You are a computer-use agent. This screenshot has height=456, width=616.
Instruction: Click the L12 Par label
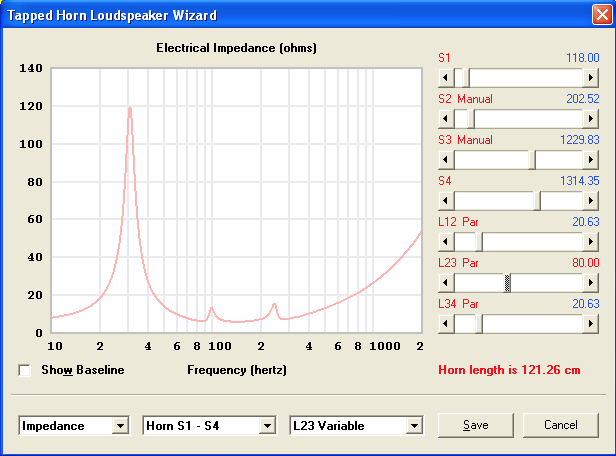coord(458,222)
